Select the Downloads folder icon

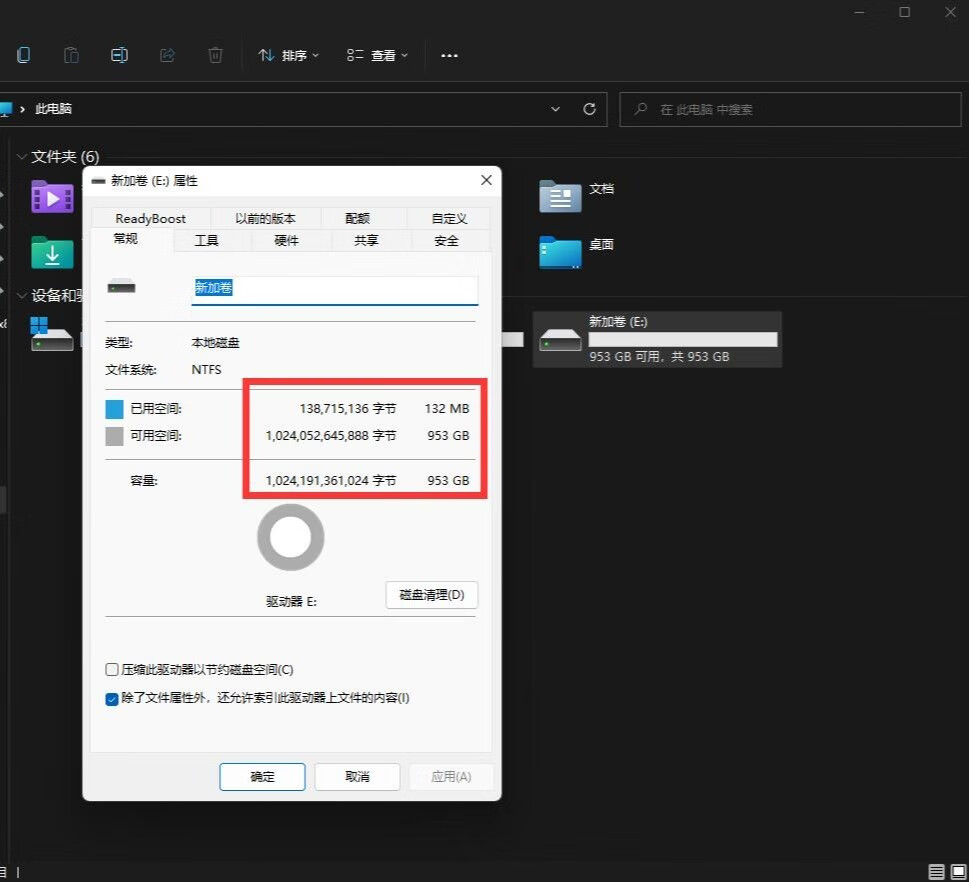click(53, 252)
